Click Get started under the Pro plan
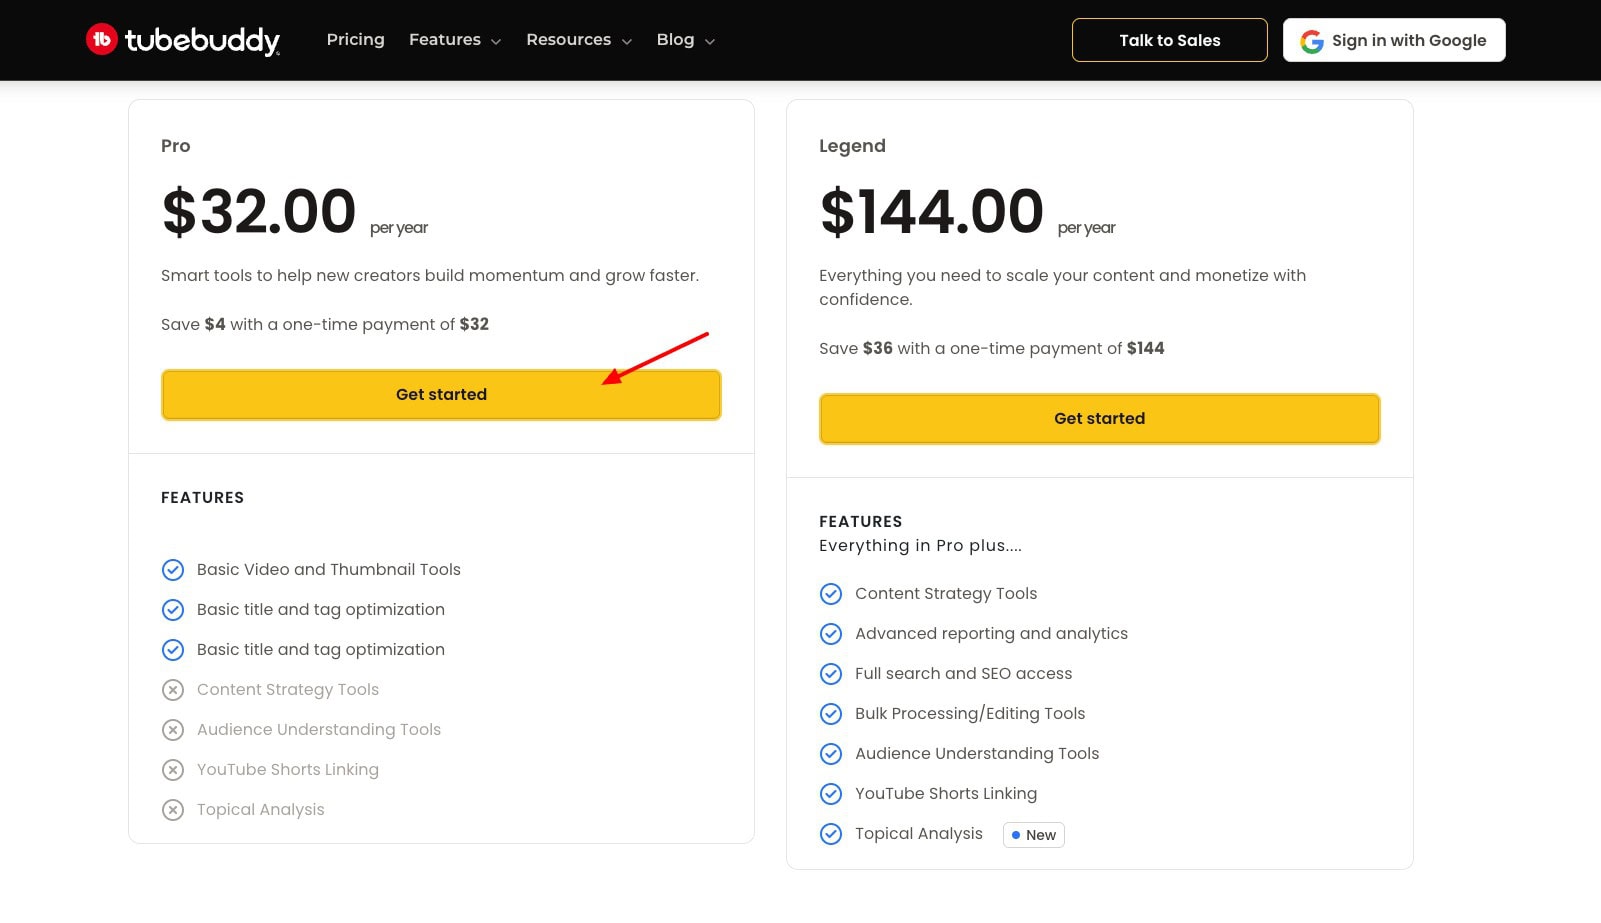Viewport: 1601px width, 923px height. click(x=441, y=395)
